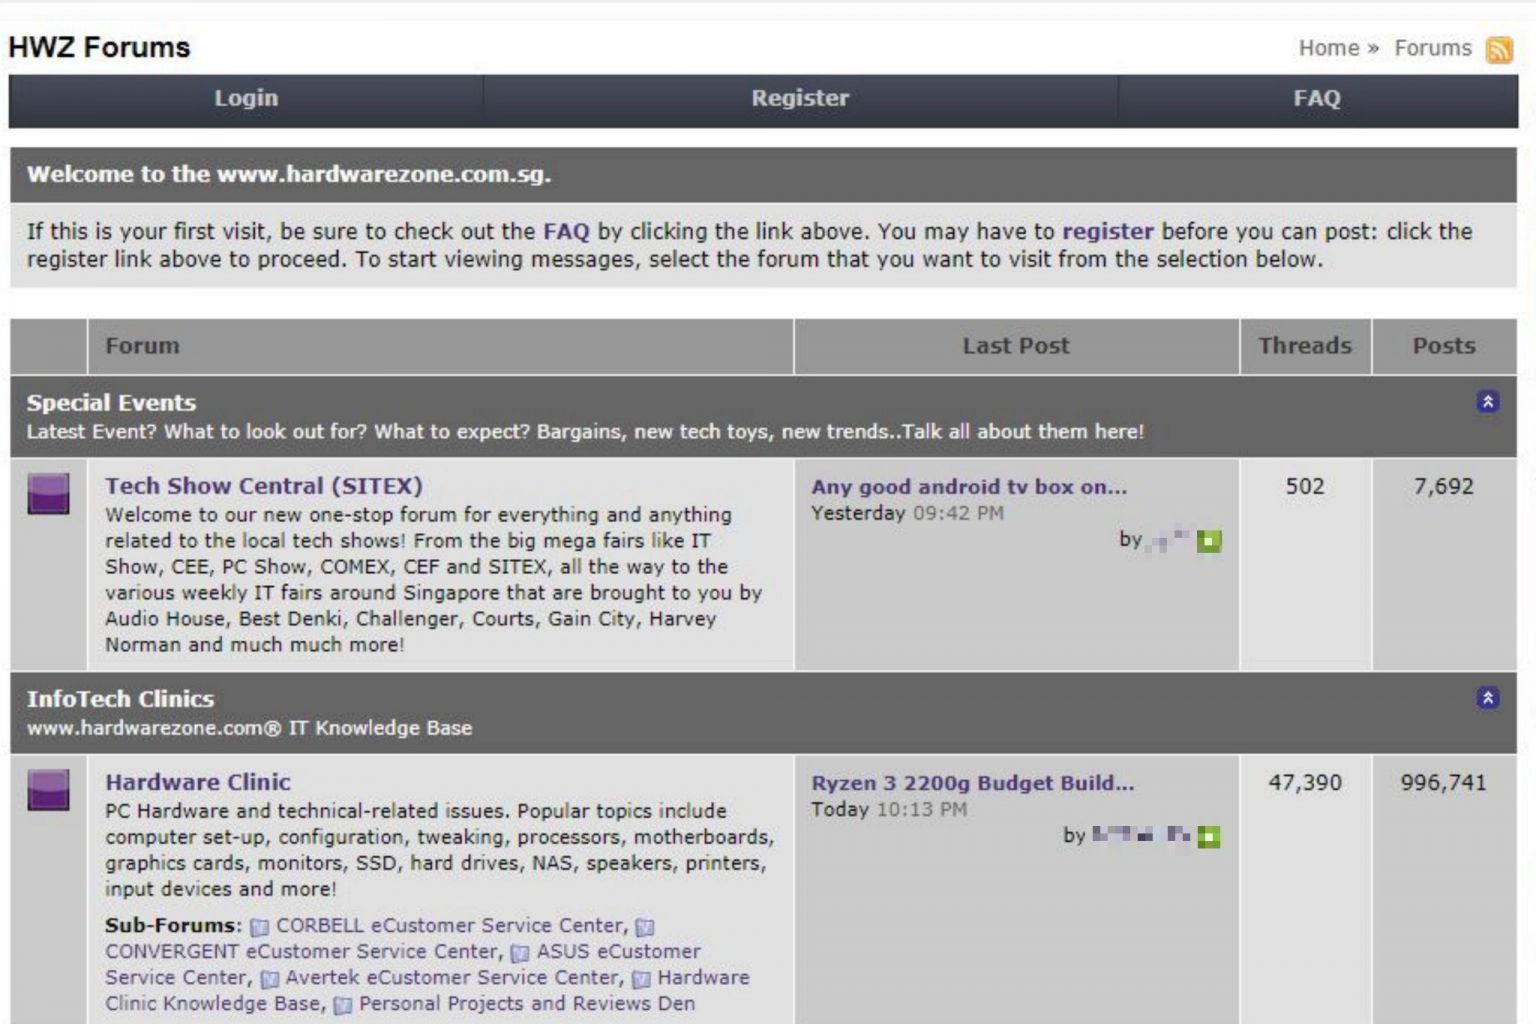Open the Special Events category heading

111,403
